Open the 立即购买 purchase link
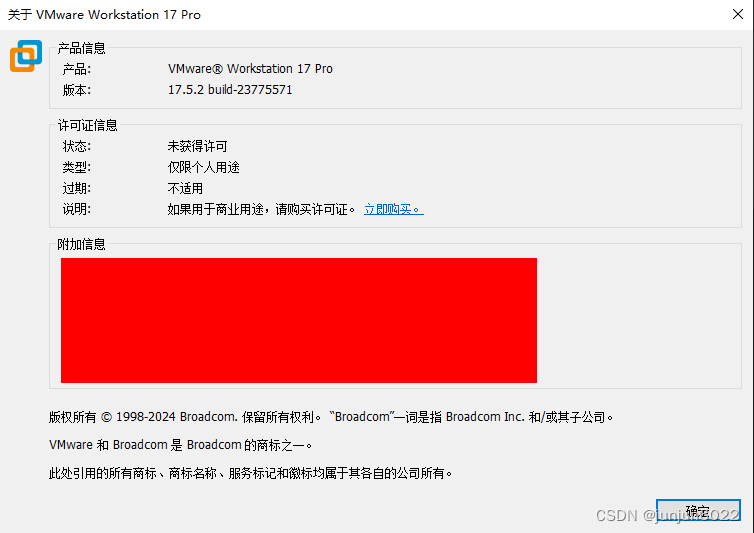The width and height of the screenshot is (754, 533). coord(393,209)
